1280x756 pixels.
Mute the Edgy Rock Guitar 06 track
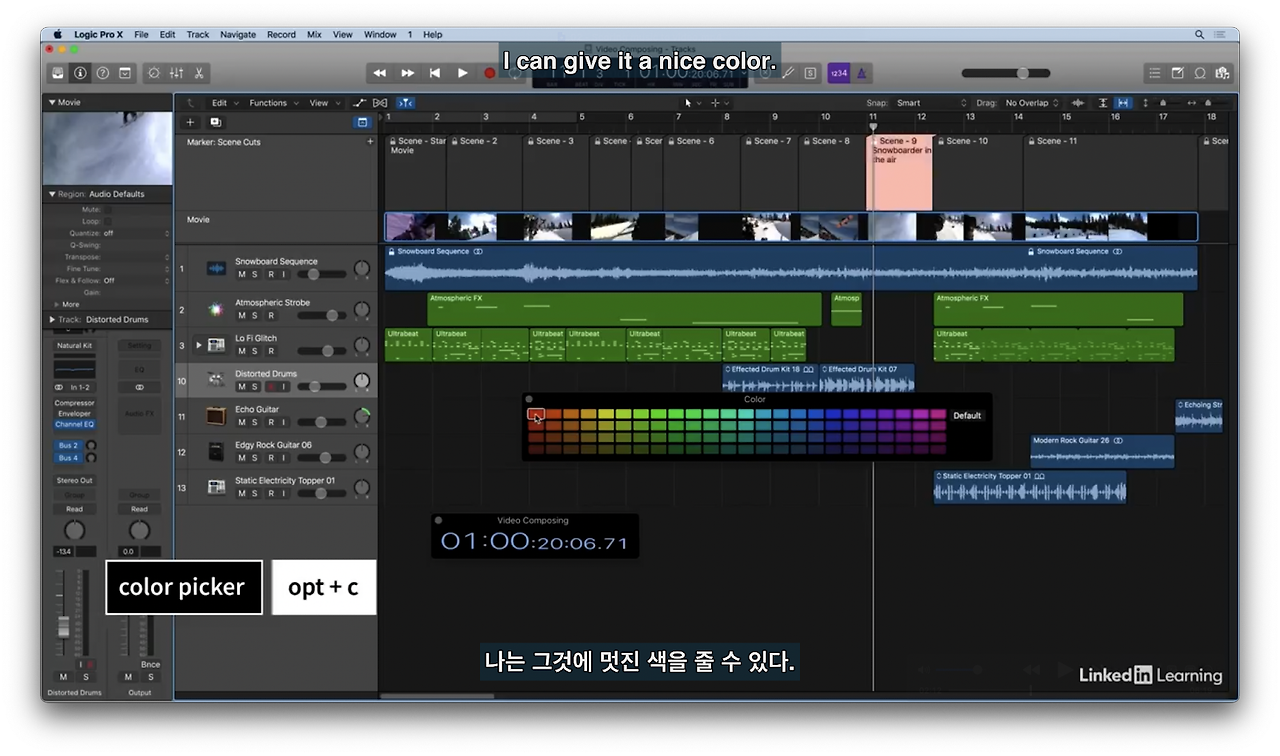tap(241, 458)
